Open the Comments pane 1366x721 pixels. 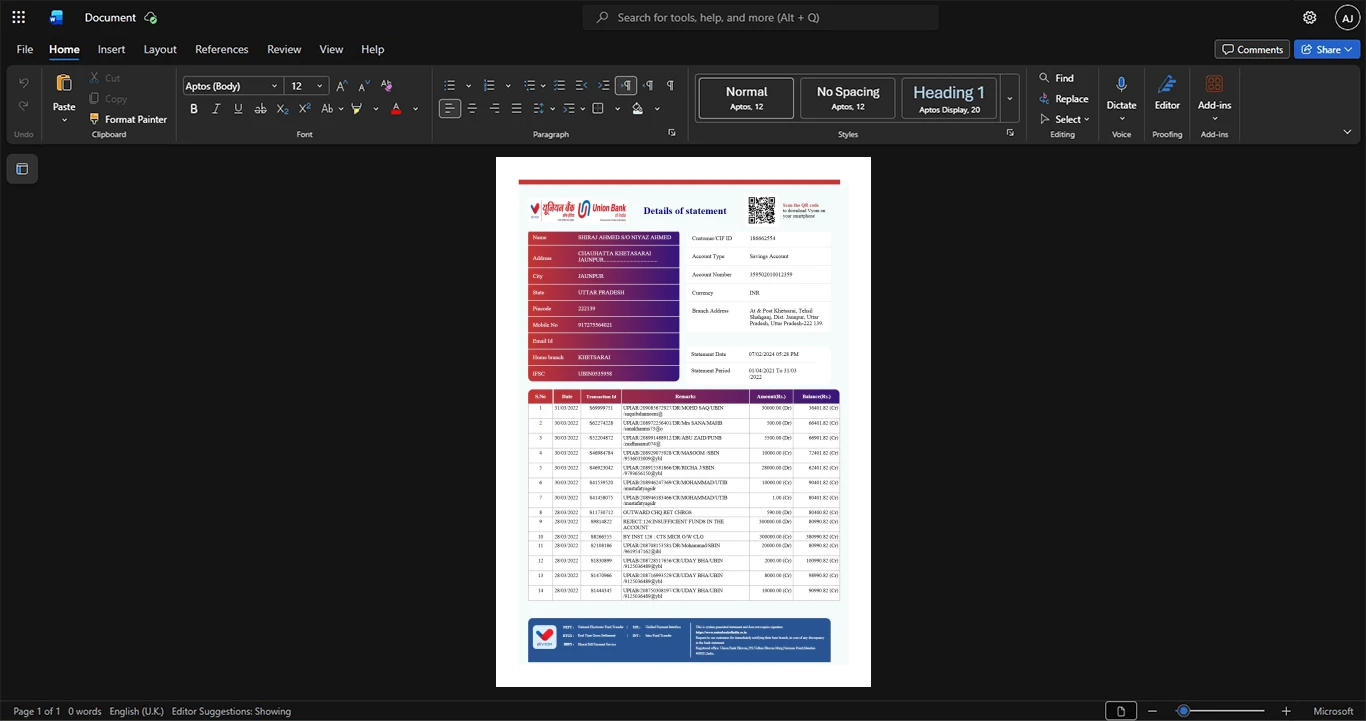pos(1252,49)
